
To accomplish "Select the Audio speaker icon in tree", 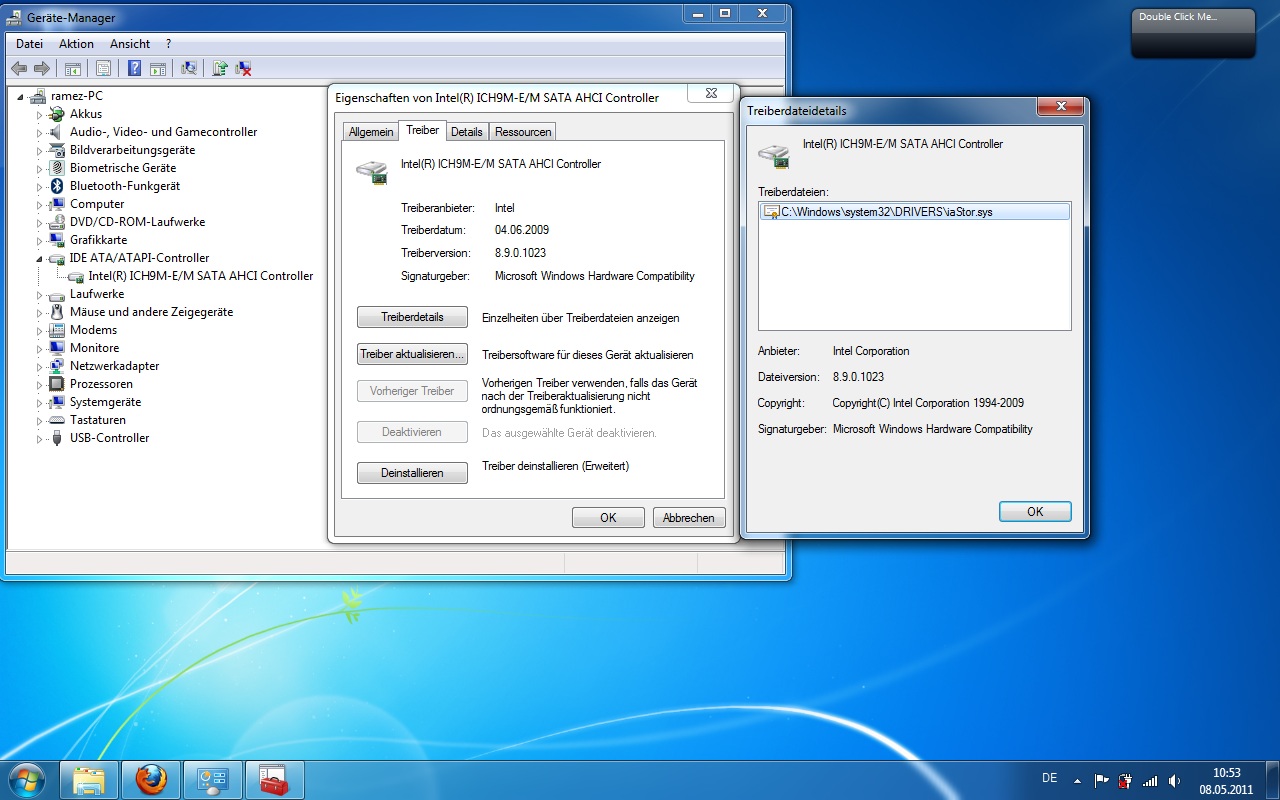I will tap(58, 132).
